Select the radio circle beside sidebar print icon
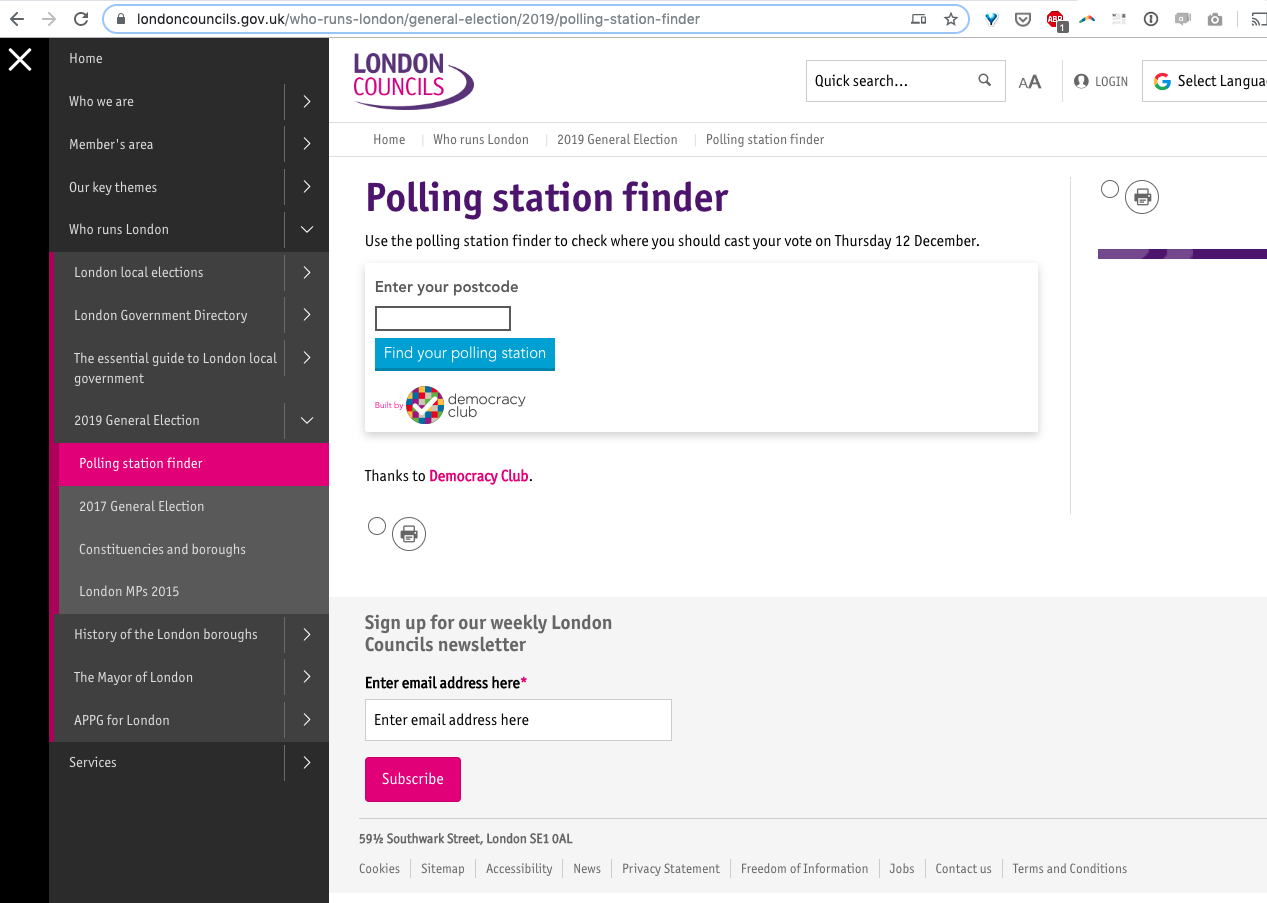The image size is (1267, 903). (1110, 189)
